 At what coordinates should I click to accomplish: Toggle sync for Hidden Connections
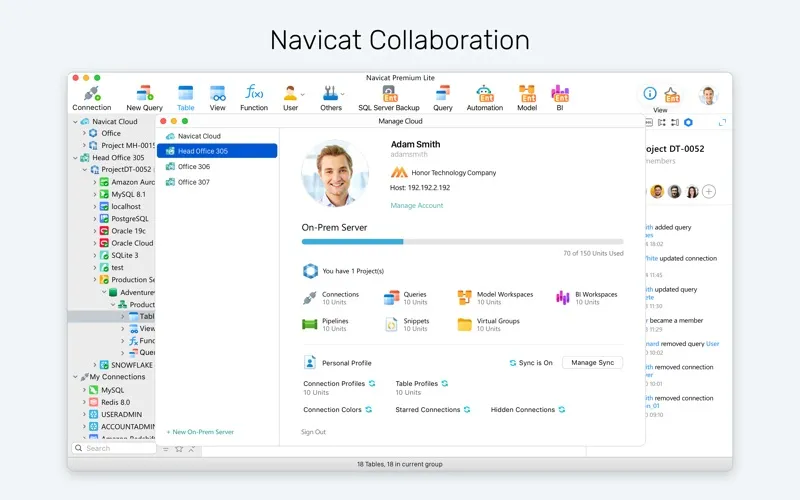click(x=562, y=410)
